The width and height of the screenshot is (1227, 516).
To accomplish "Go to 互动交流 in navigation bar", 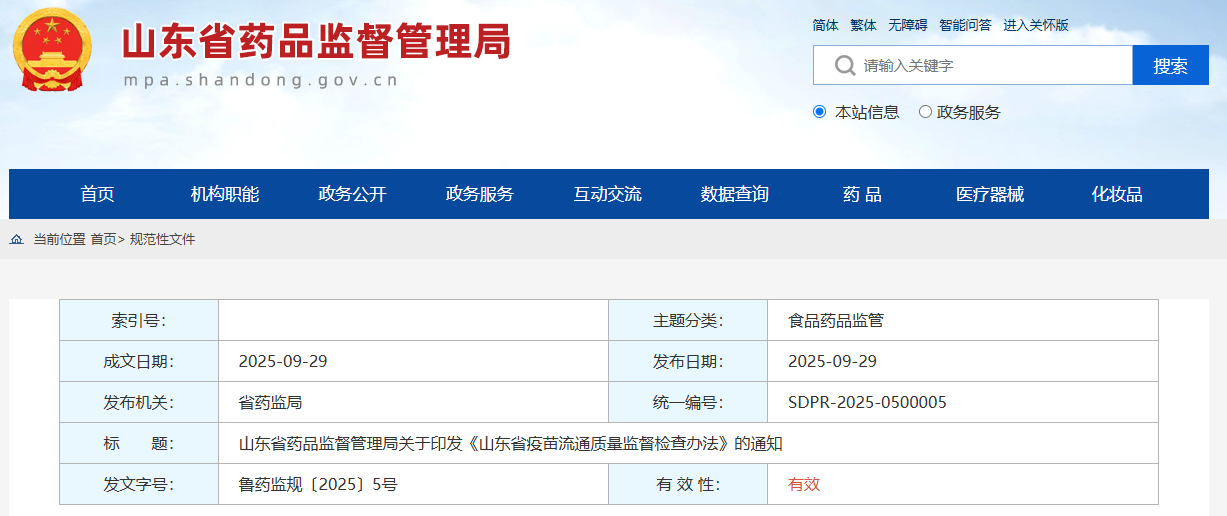I will pos(607,194).
